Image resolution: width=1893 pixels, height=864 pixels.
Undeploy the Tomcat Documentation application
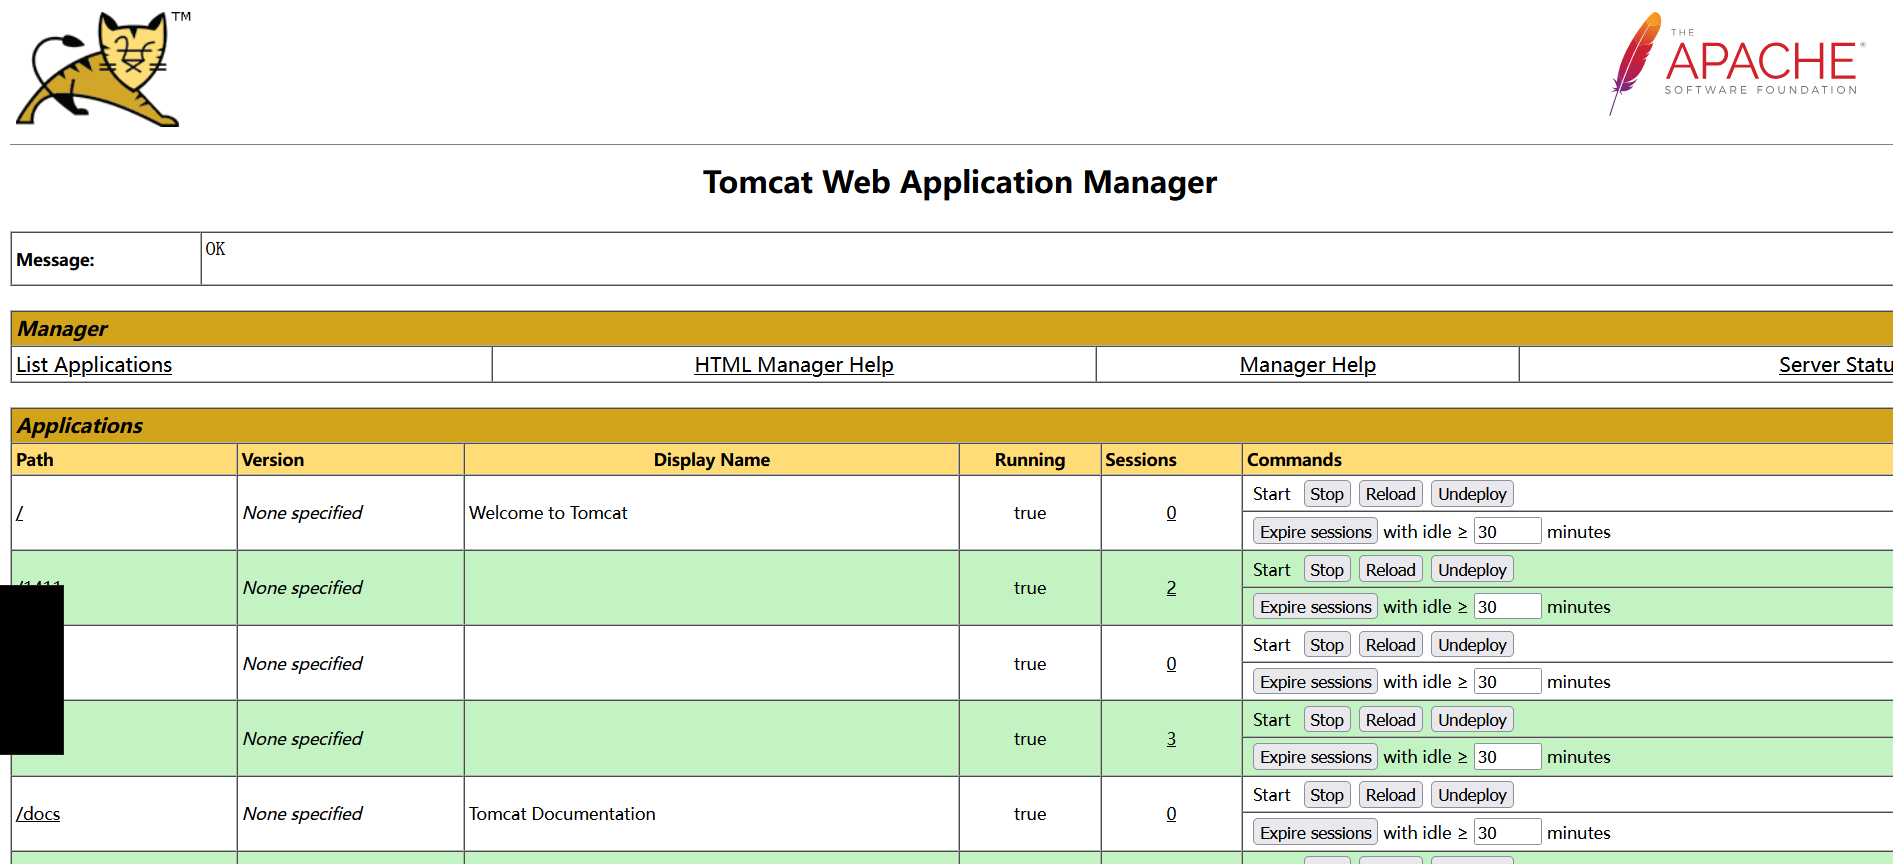point(1472,795)
